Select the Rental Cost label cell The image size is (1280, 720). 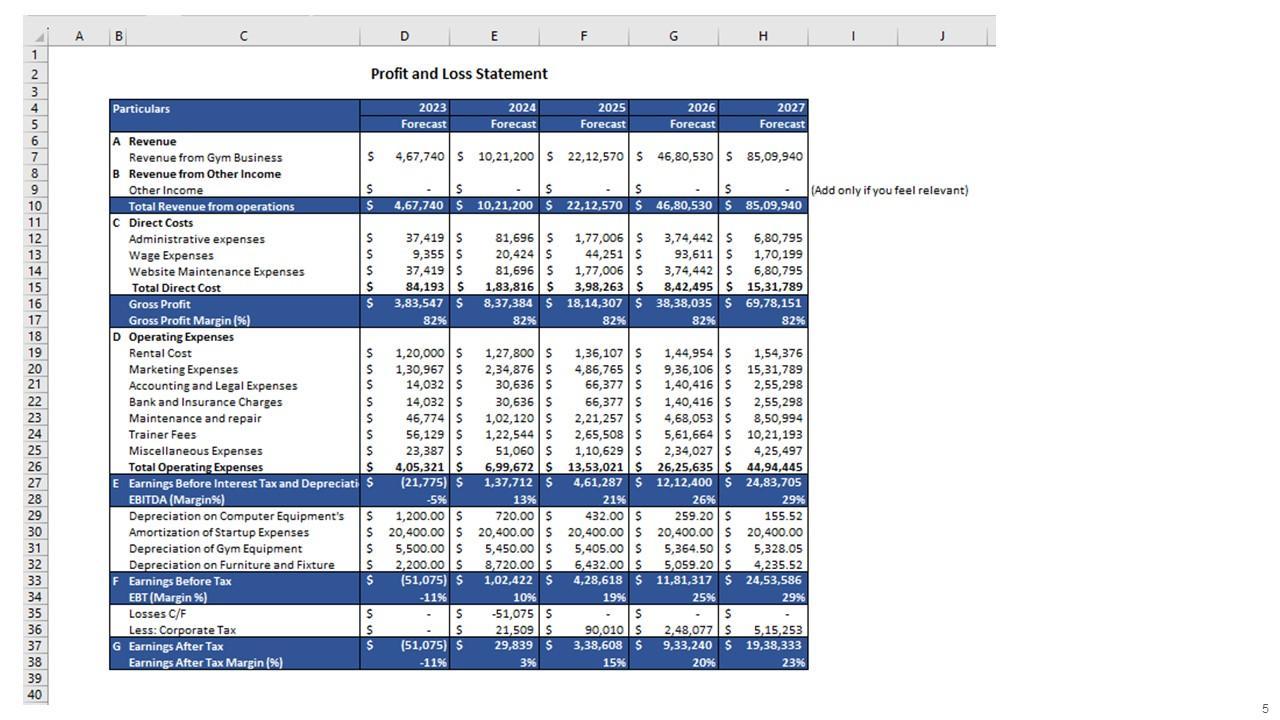click(x=160, y=353)
